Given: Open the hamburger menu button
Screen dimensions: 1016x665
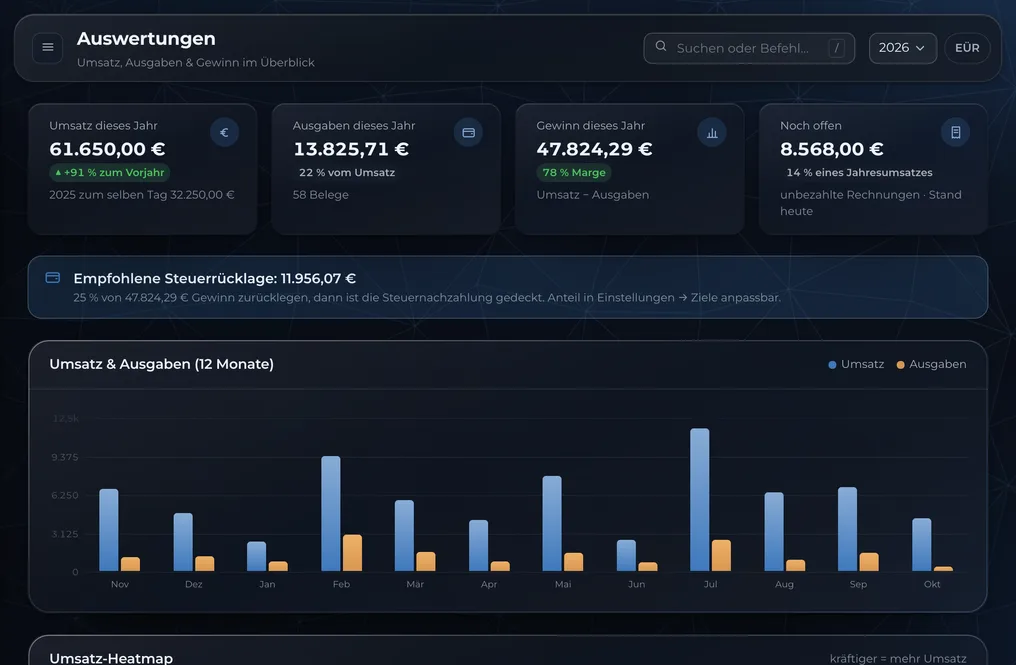Looking at the screenshot, I should (x=47, y=48).
